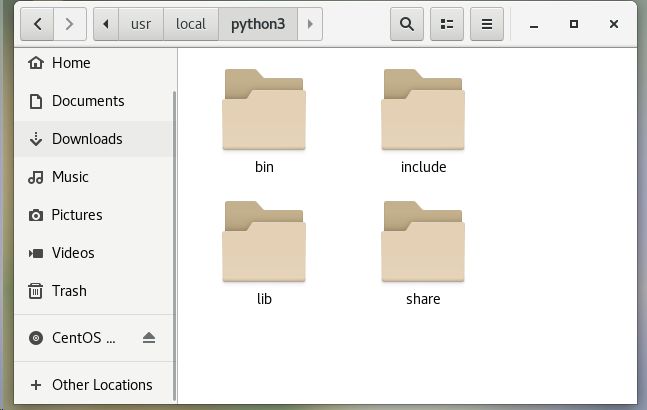Eject the CentOS disc
Image resolution: width=647 pixels, height=410 pixels.
149,338
